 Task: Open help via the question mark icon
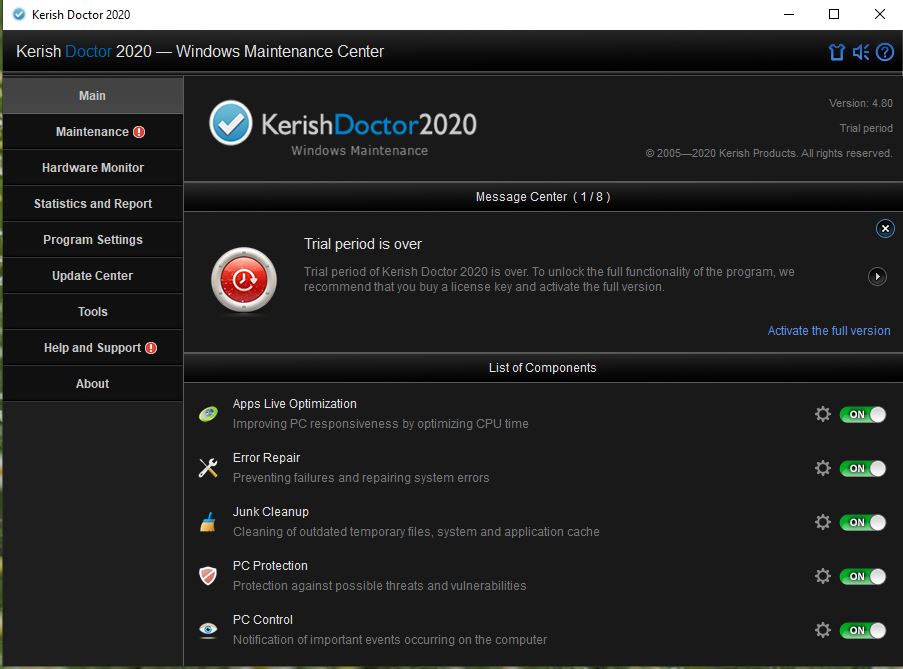tap(885, 52)
